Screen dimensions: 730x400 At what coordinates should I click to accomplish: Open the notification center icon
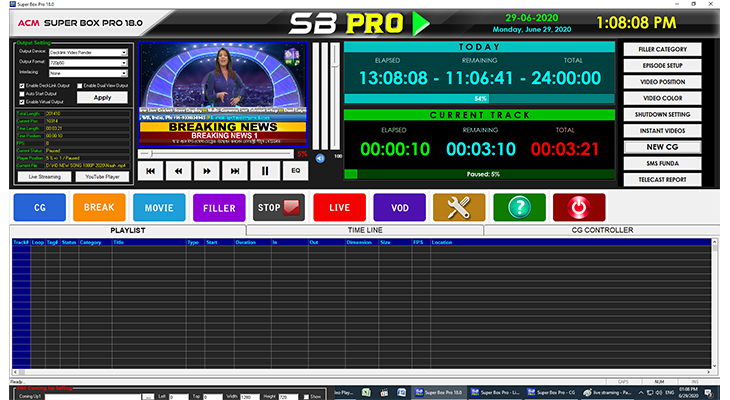709,393
